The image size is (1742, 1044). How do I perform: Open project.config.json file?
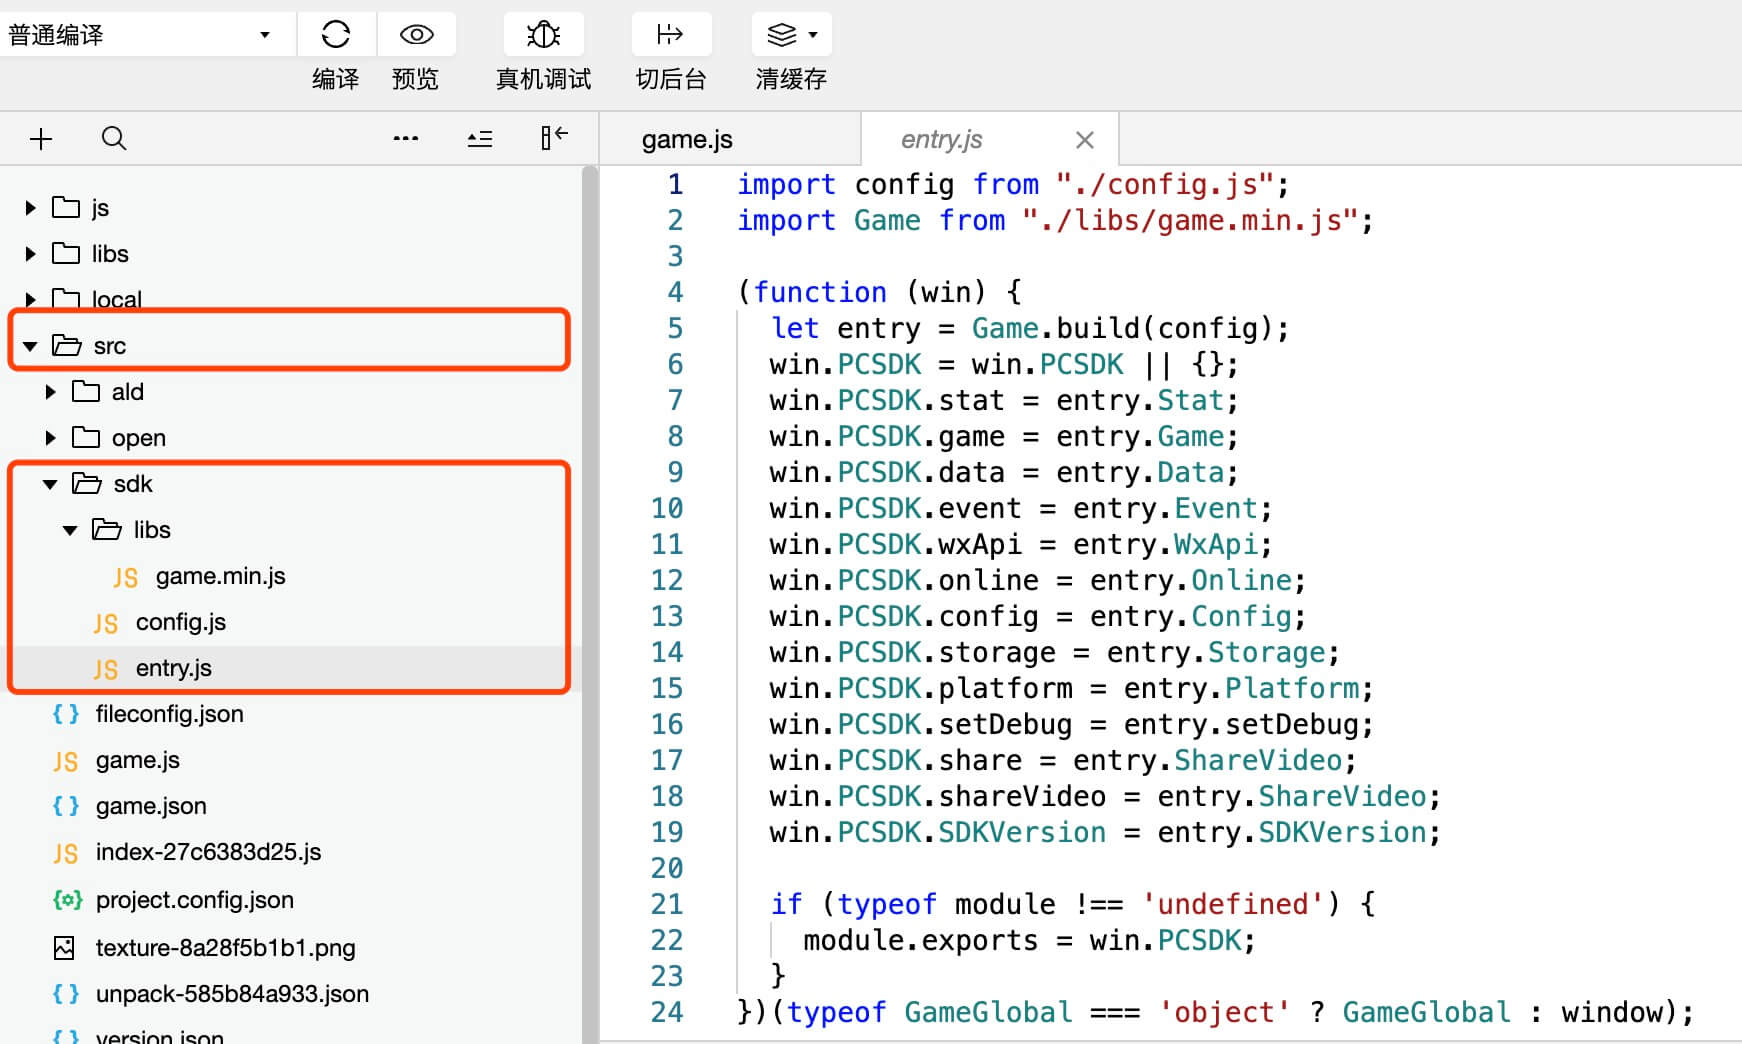(x=194, y=900)
